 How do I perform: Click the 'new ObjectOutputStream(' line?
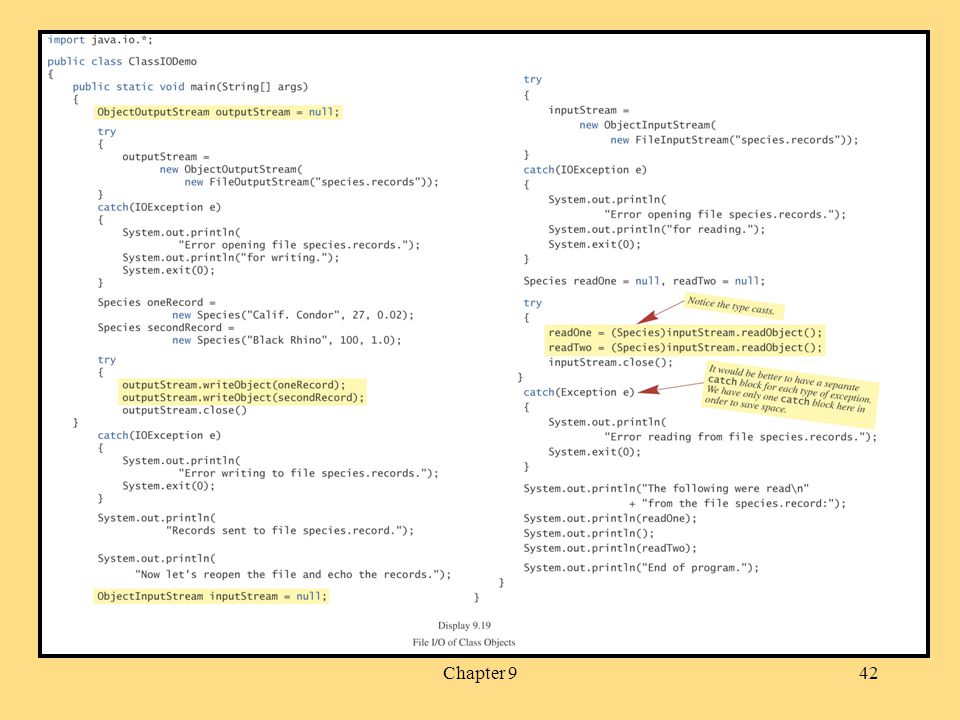(x=231, y=169)
